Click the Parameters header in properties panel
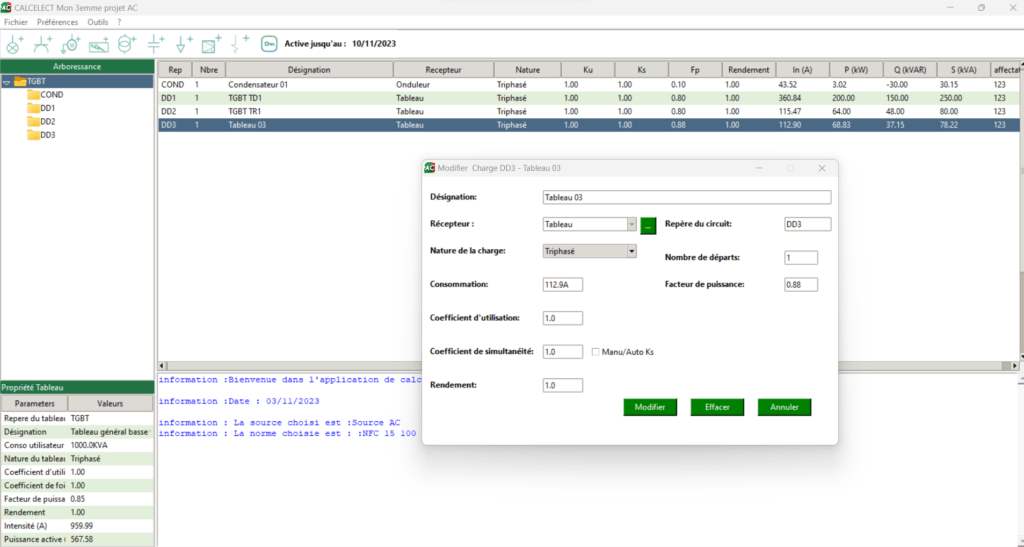 click(35, 403)
